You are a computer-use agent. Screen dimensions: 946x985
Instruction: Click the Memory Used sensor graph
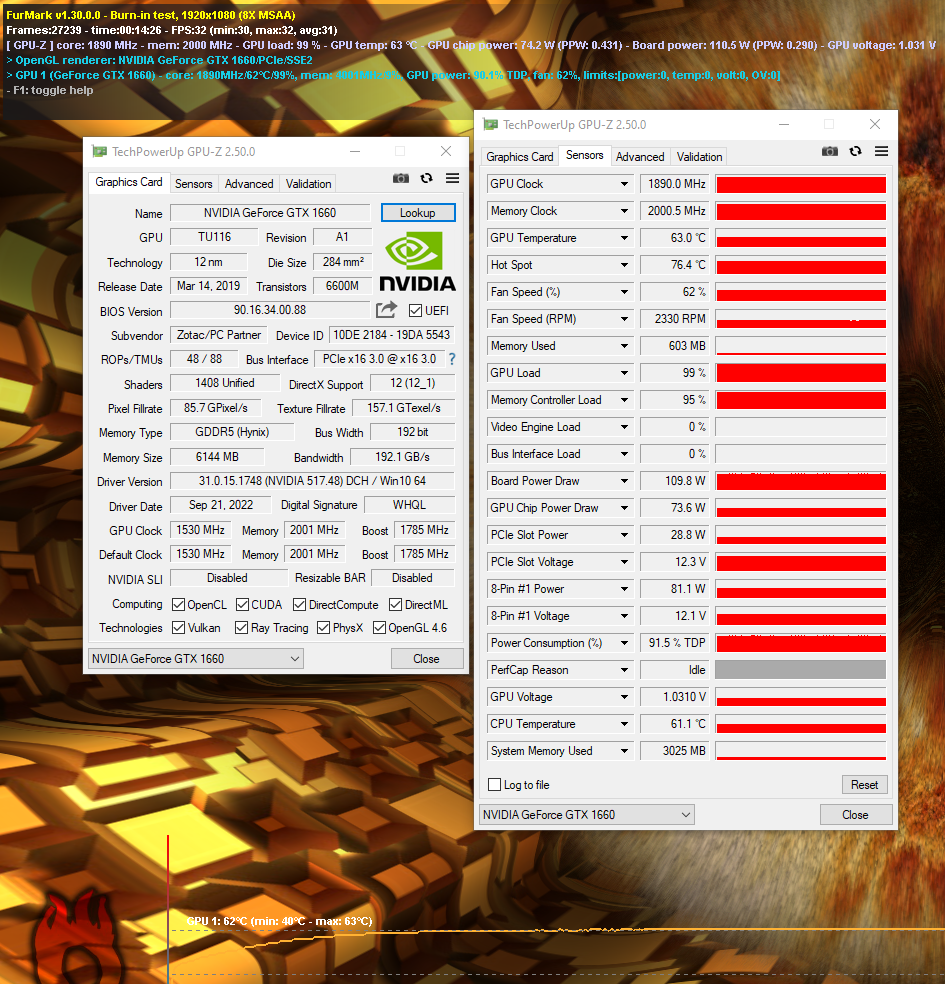801,346
